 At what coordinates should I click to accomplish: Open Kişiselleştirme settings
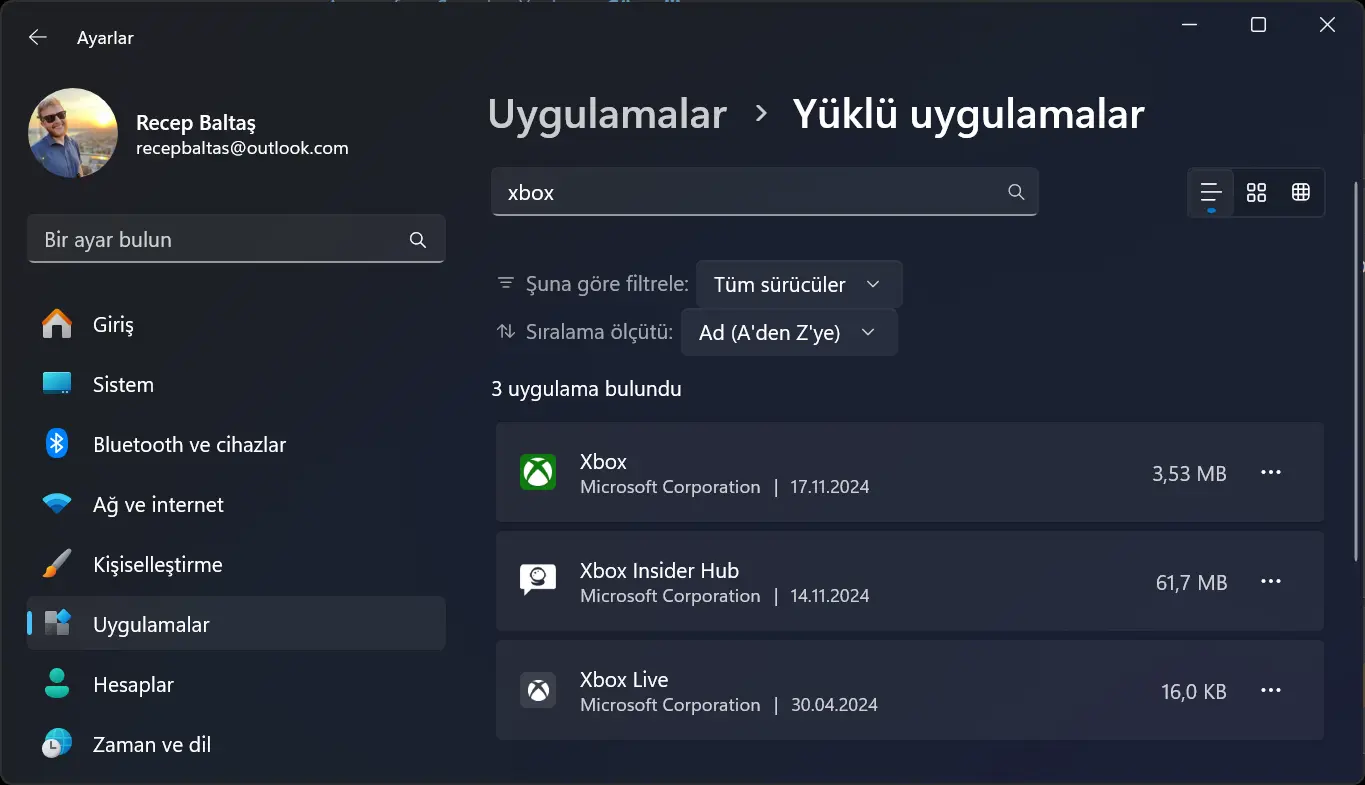click(236, 565)
